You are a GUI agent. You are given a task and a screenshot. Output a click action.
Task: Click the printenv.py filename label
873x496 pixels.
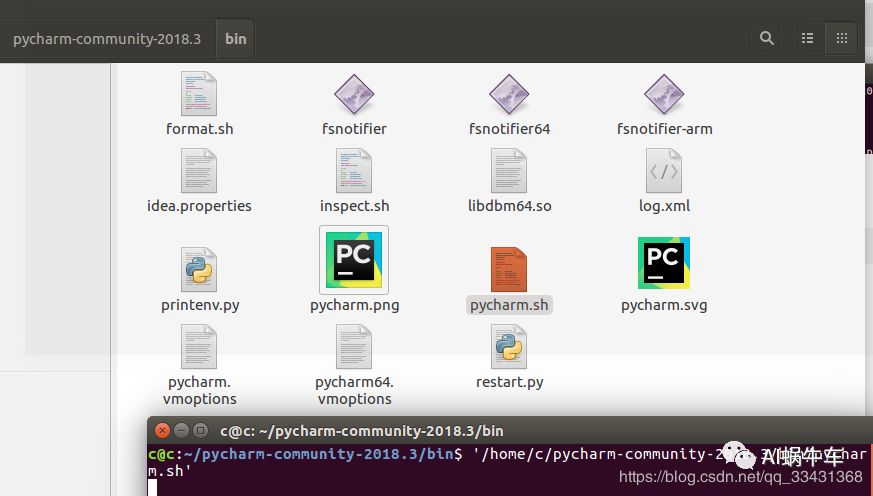(200, 305)
